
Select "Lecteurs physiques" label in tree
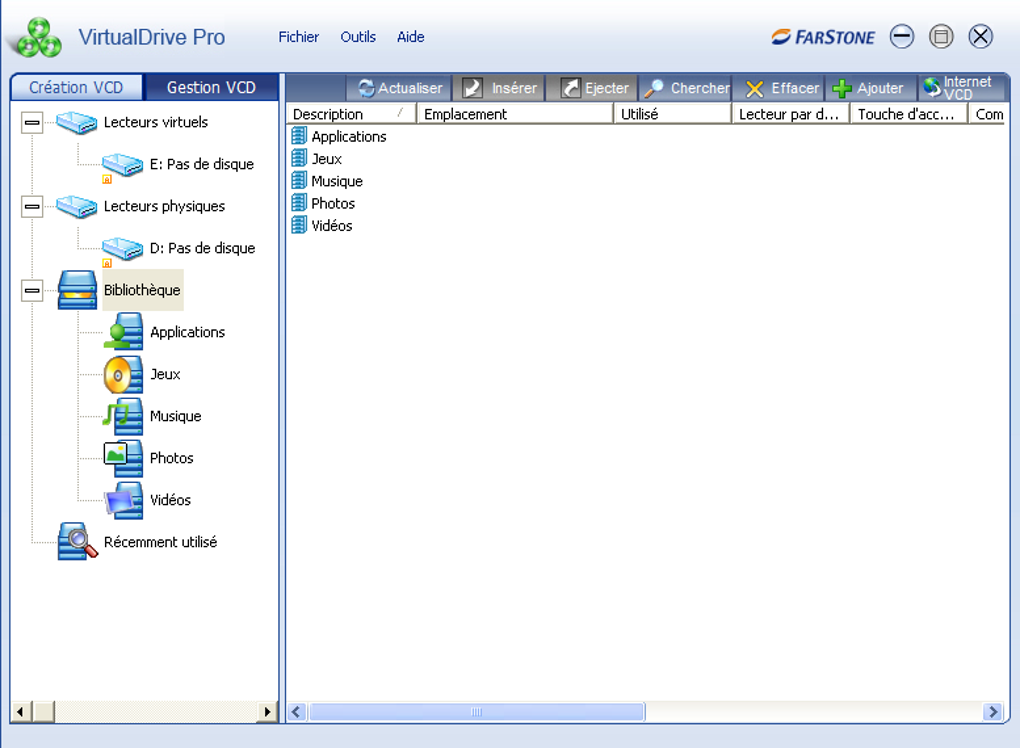(165, 206)
